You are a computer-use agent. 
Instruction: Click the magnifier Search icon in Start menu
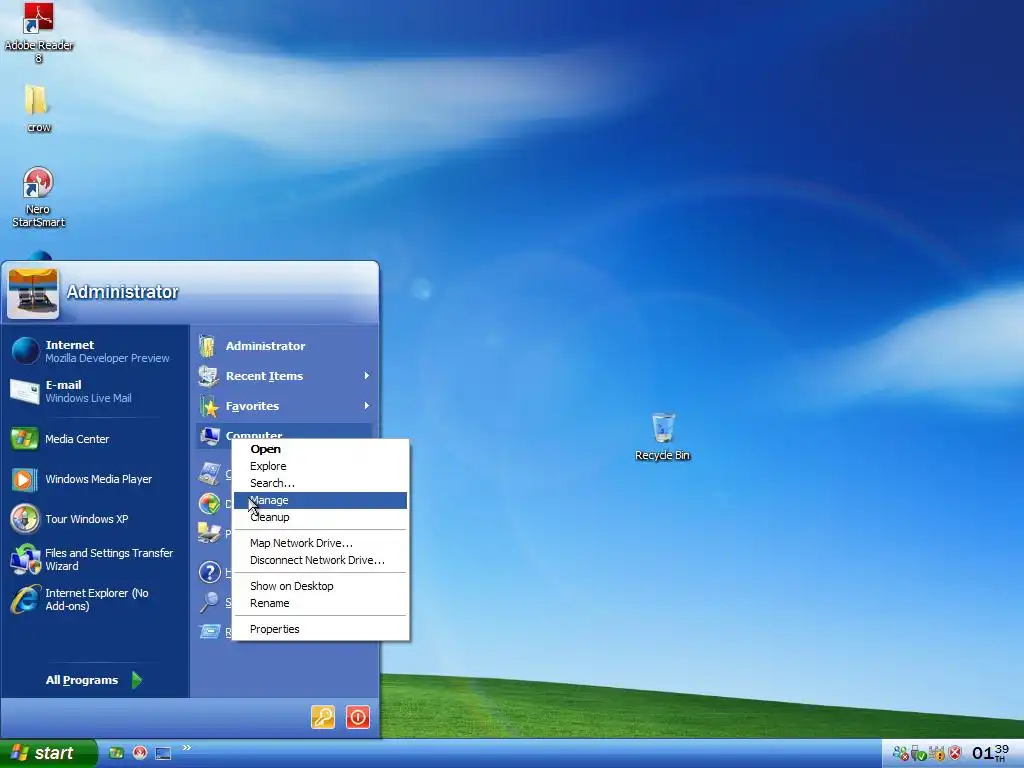click(209, 602)
